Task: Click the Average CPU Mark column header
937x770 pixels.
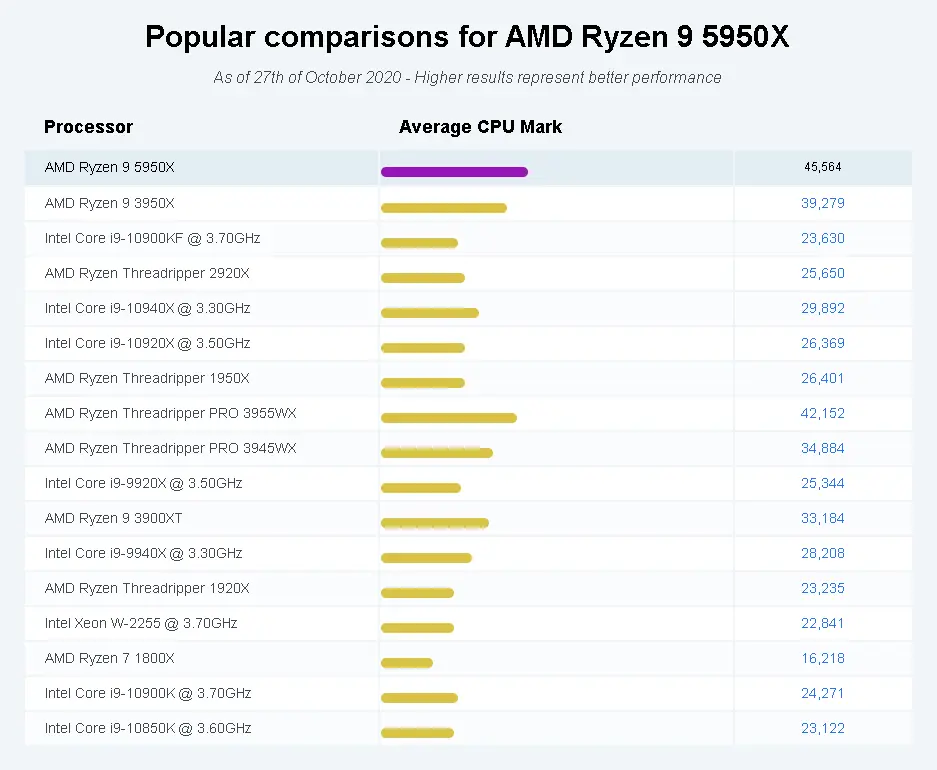Action: point(480,127)
